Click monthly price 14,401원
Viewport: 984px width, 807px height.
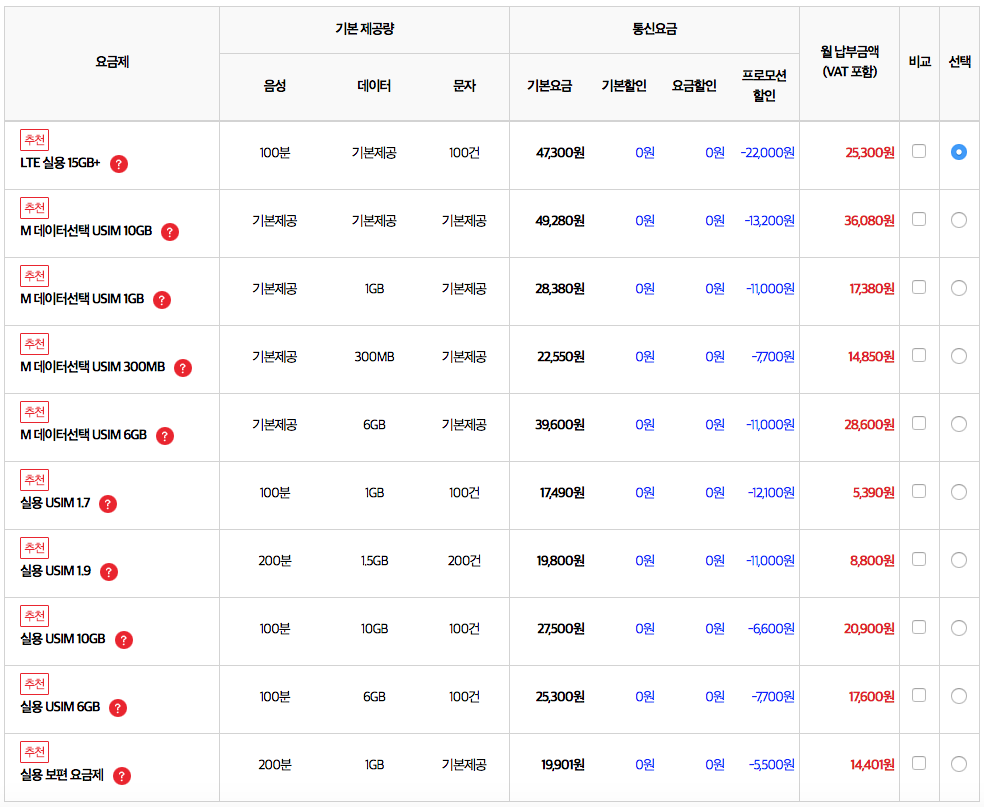872,764
